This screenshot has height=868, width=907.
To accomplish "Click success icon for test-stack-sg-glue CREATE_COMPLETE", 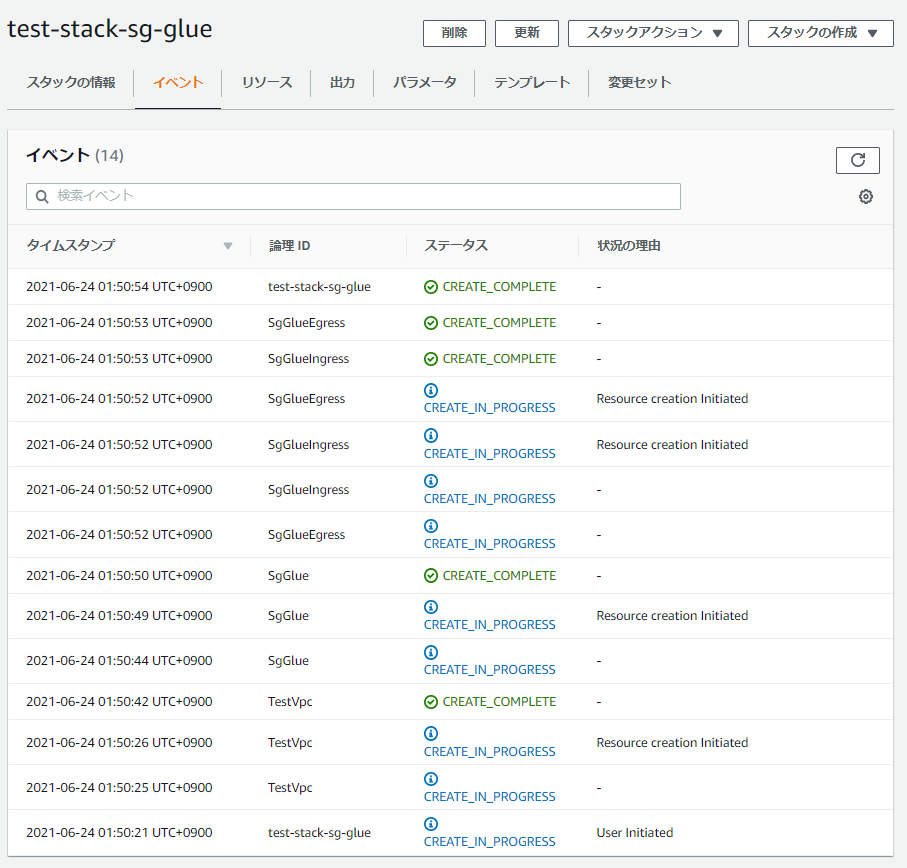I will pos(431,287).
